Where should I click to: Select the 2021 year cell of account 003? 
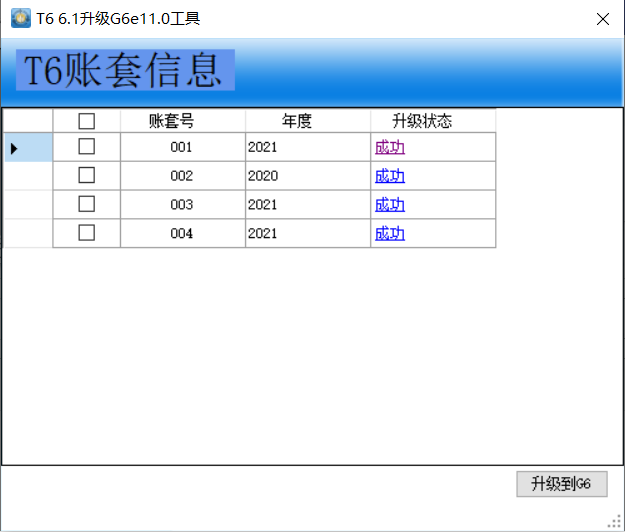tap(308, 204)
